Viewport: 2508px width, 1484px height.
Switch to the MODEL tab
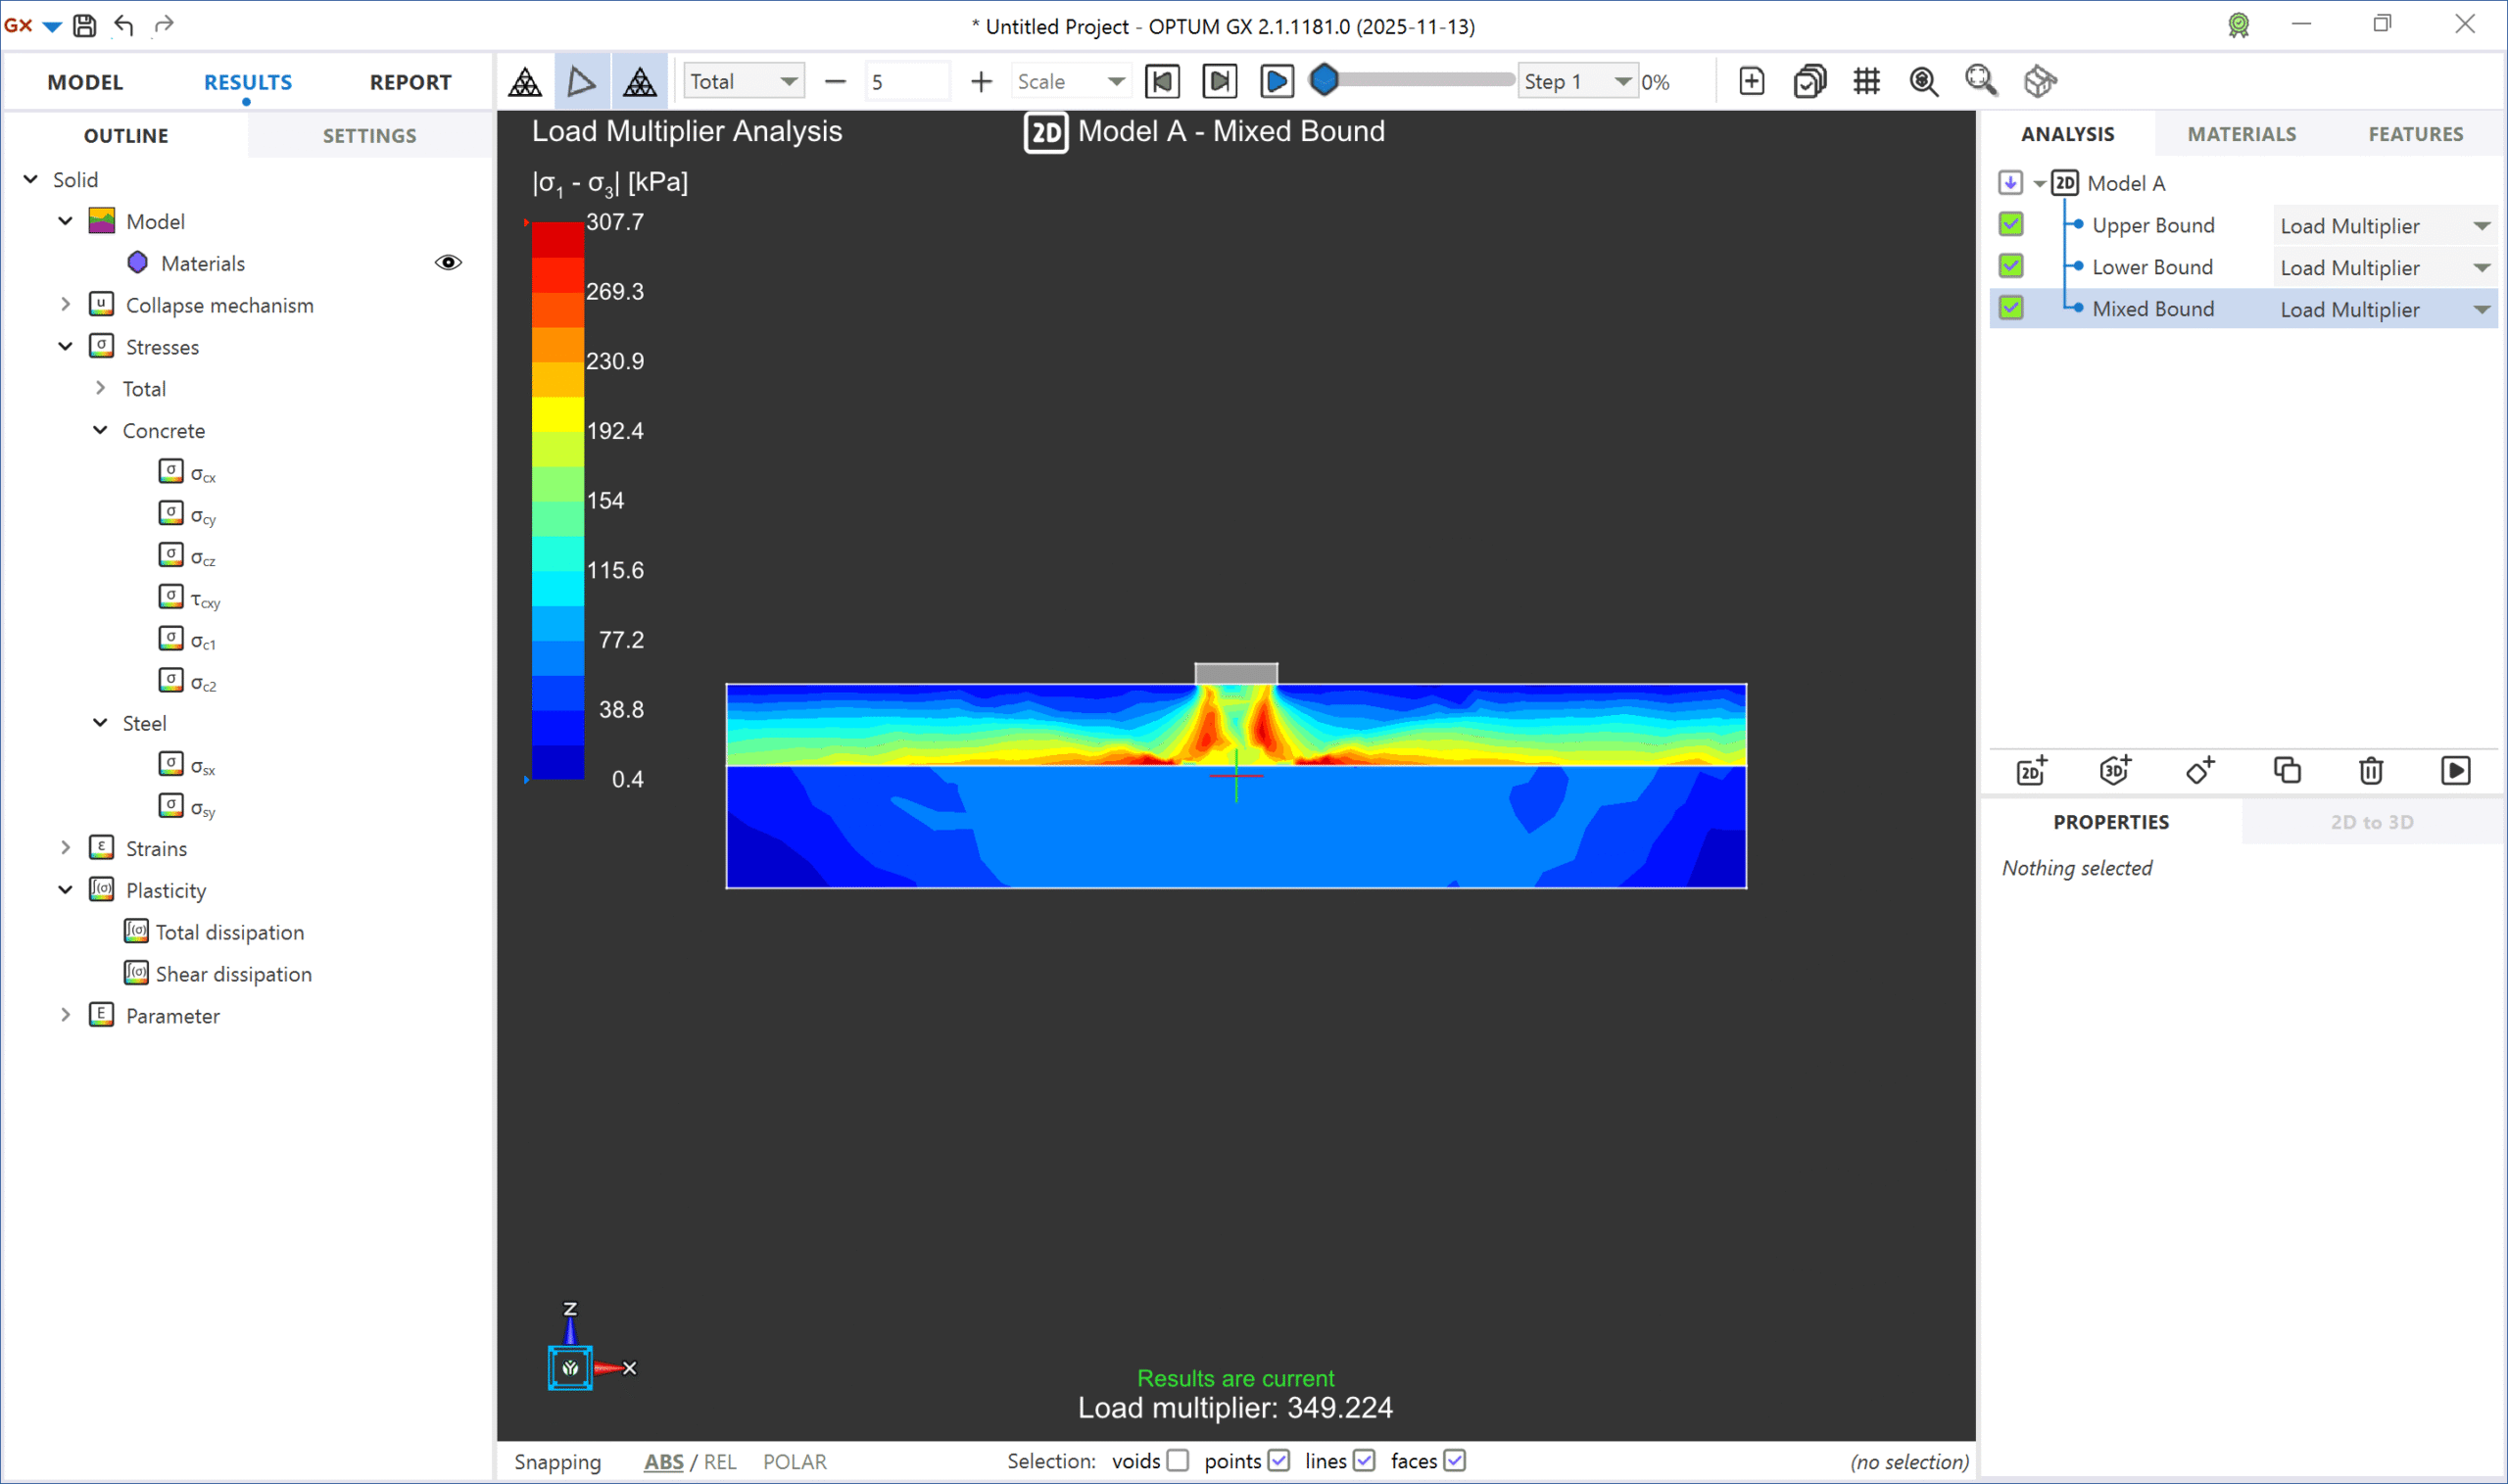coord(85,82)
